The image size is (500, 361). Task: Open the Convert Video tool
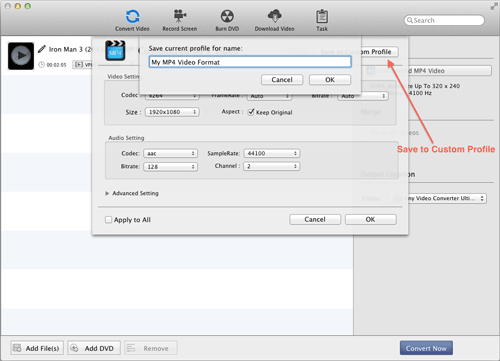point(132,20)
